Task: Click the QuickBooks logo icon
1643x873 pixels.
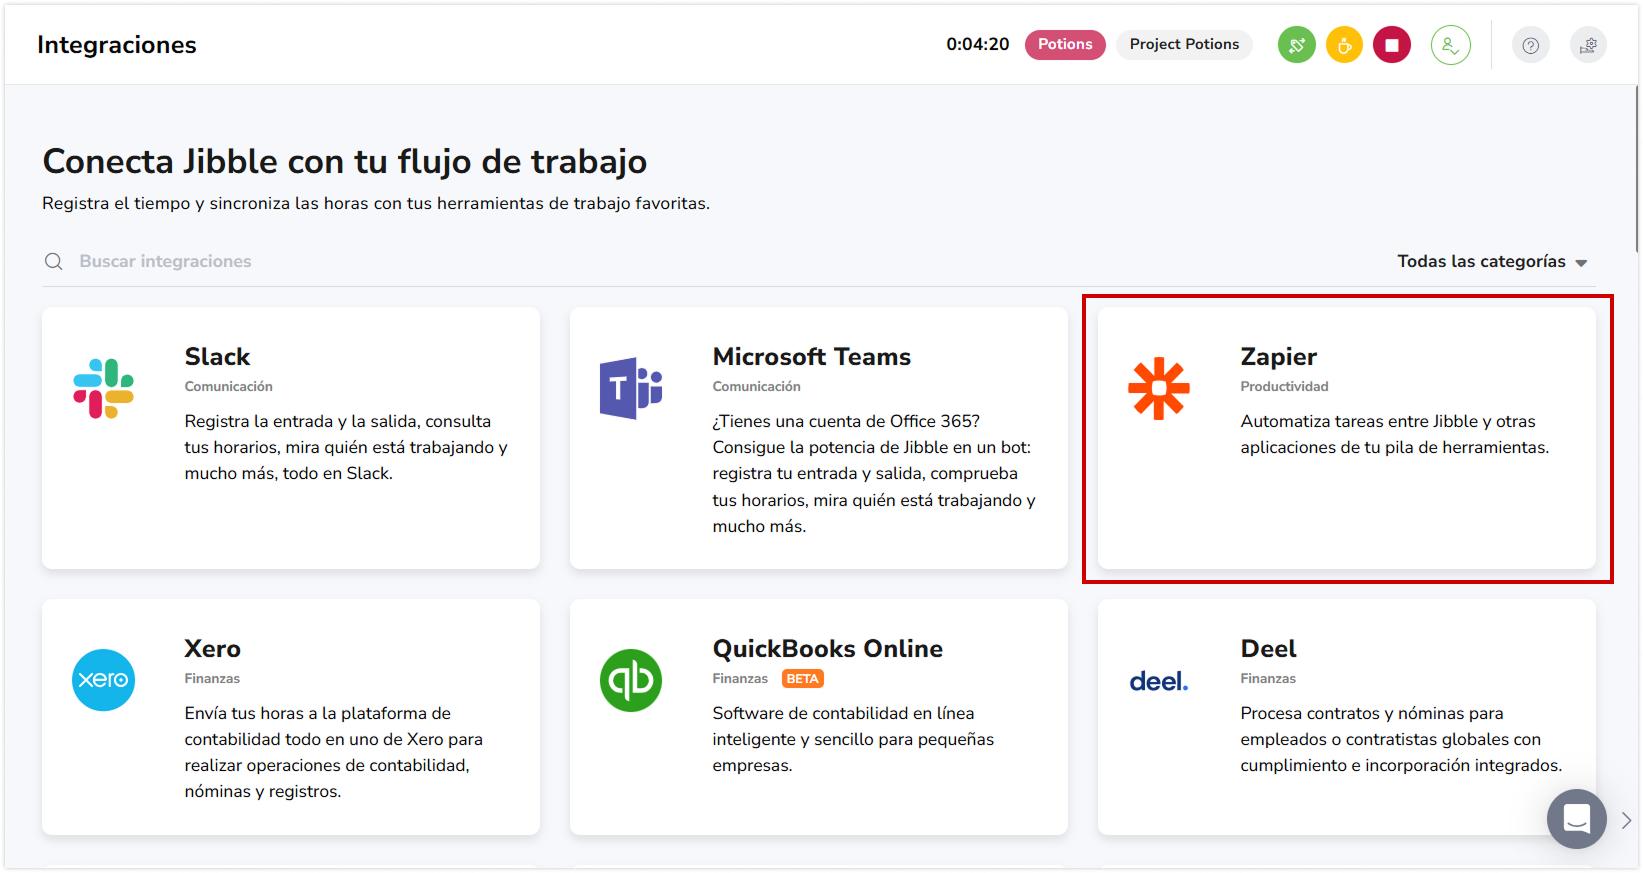Action: tap(631, 680)
